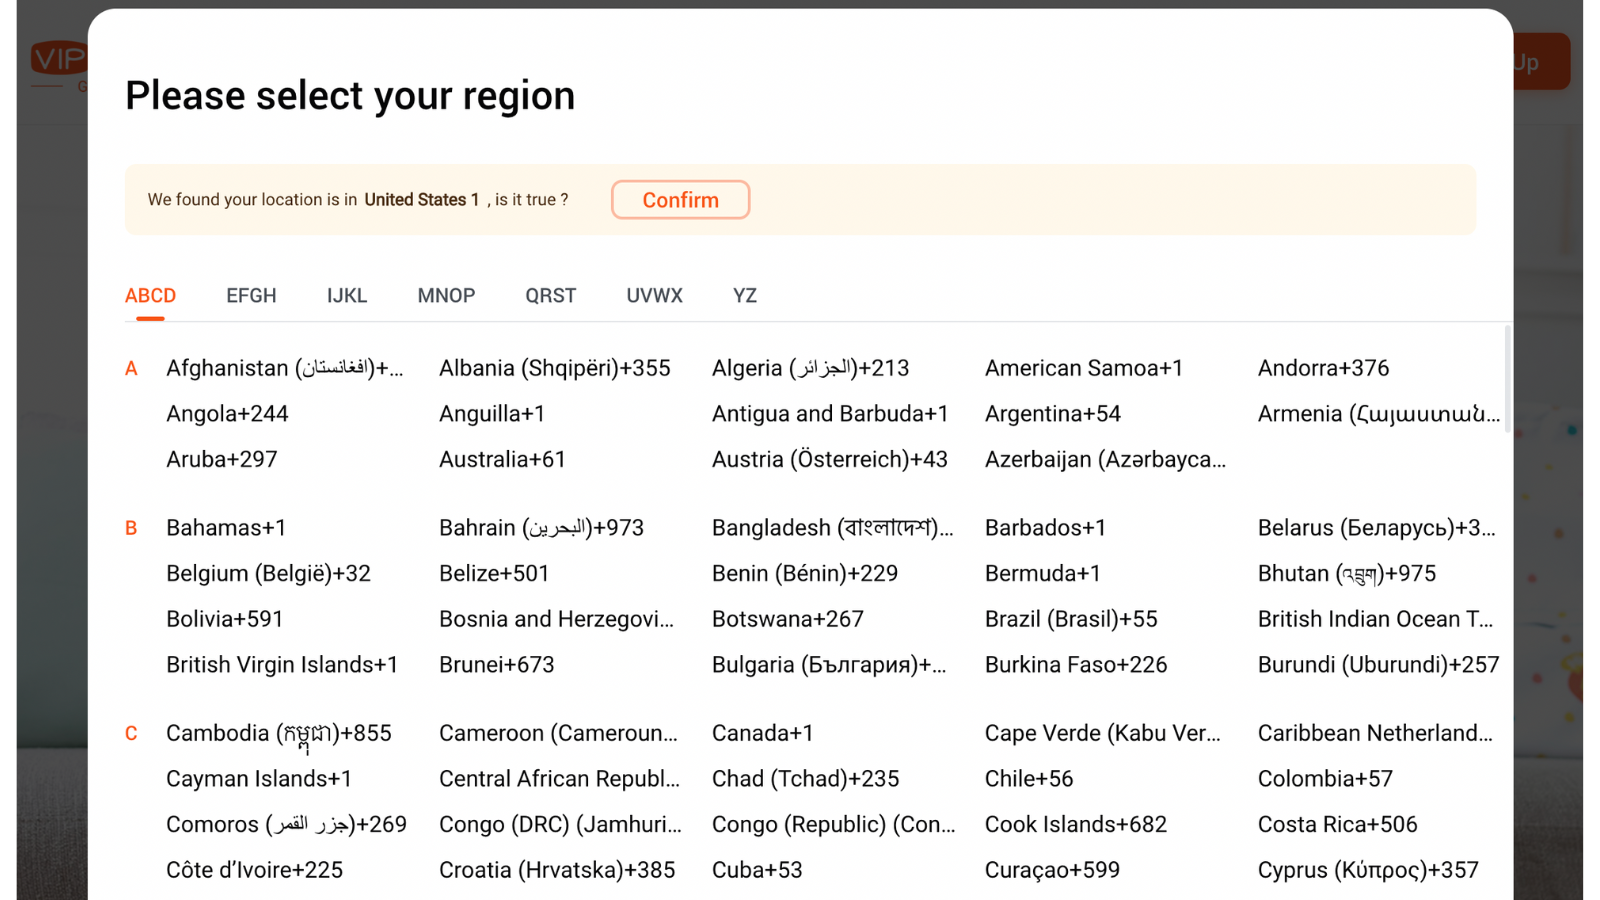Select Afghanistan from the region list
1600x900 pixels.
pyautogui.click(x=285, y=368)
